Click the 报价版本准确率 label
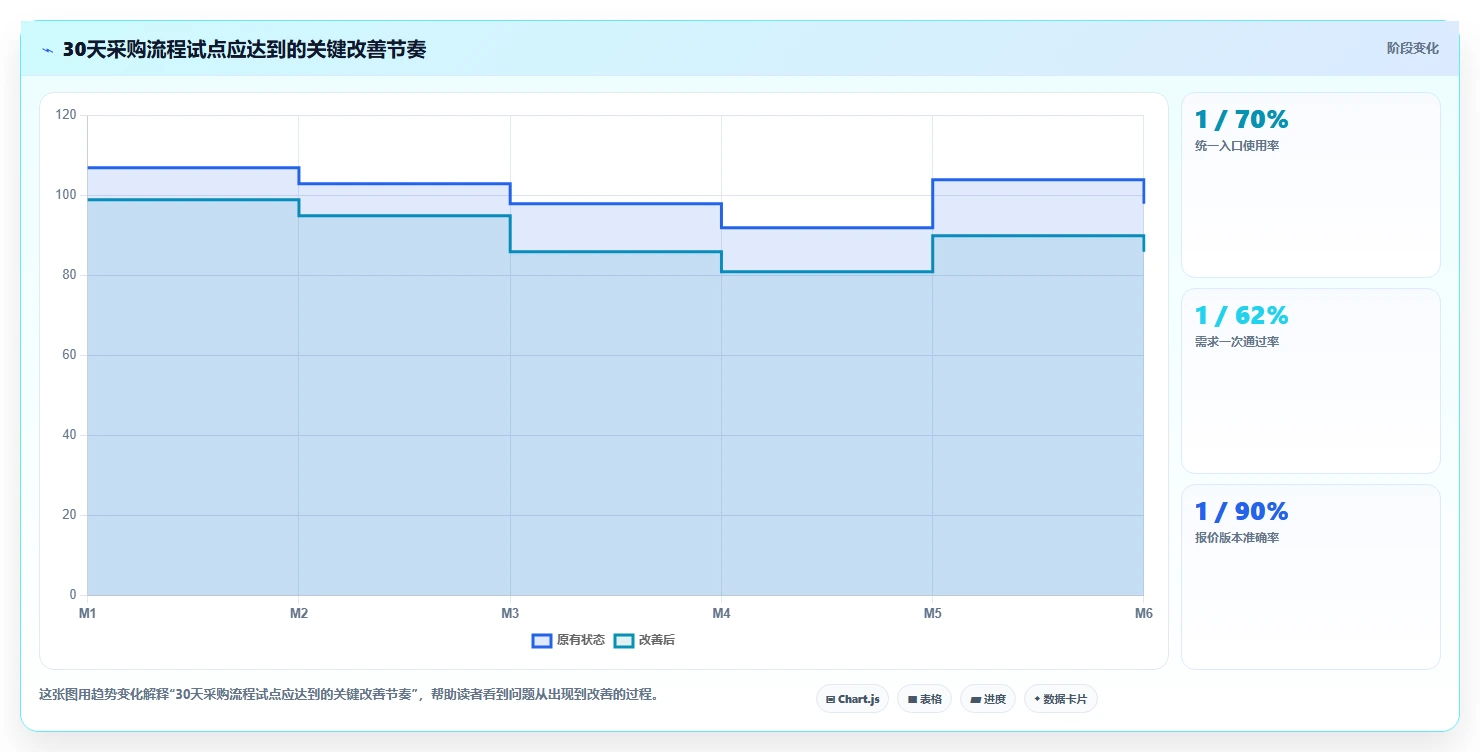The height and width of the screenshot is (752, 1480). (1237, 538)
